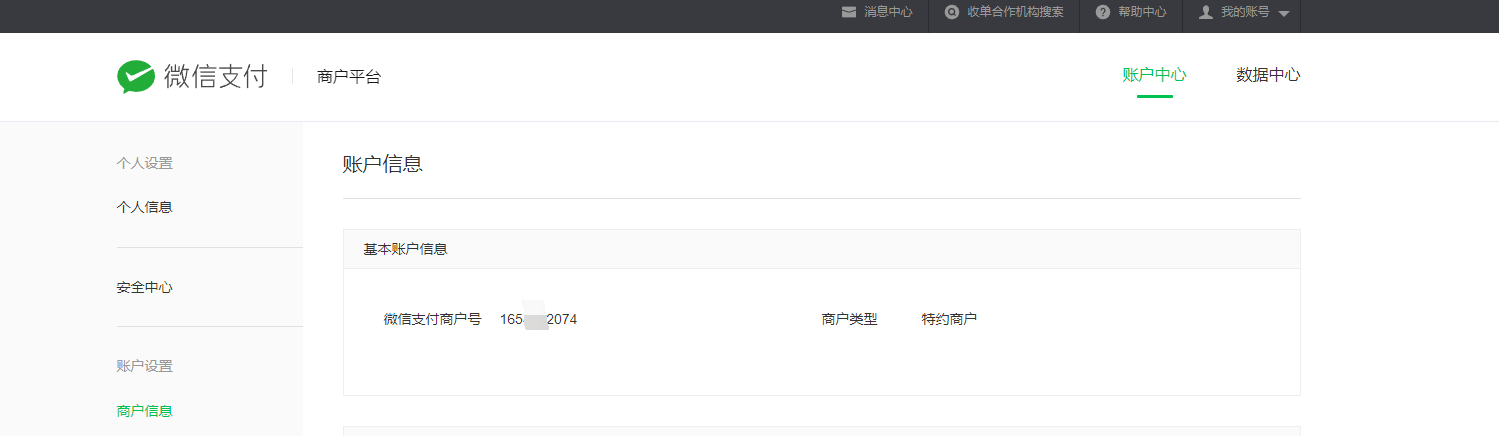Click the 账户信息 page title
Screen dimensions: 1499x436
tap(383, 165)
